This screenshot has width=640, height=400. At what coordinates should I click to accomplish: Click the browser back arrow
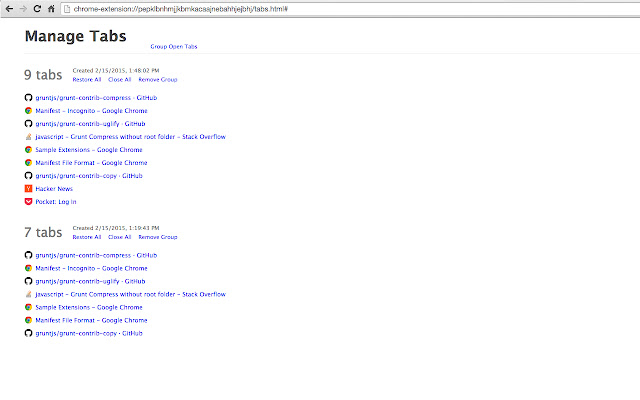coord(9,9)
